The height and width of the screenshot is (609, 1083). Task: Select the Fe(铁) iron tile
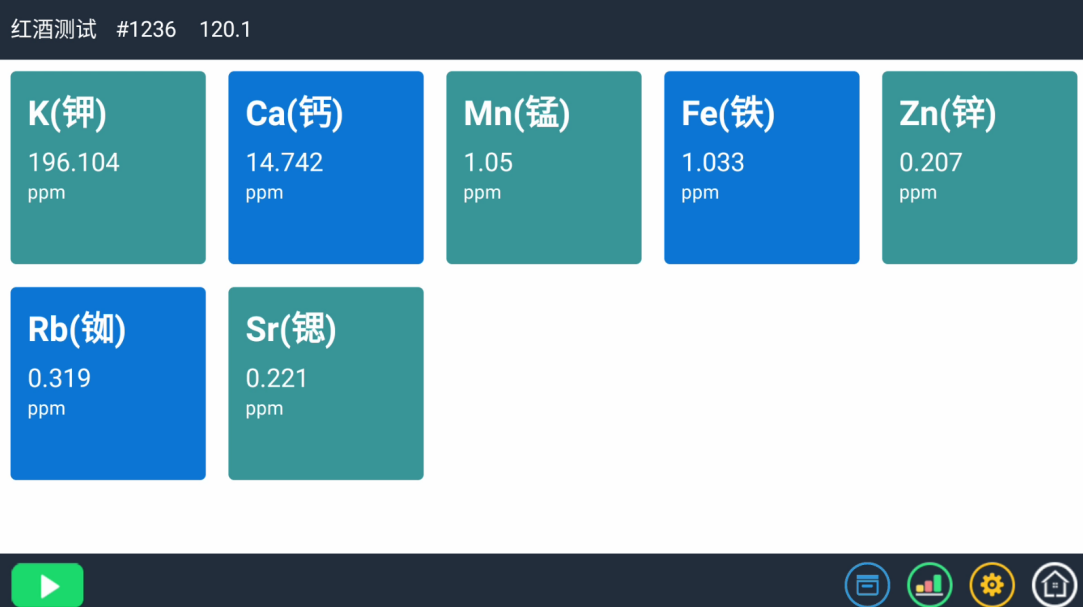click(x=762, y=168)
